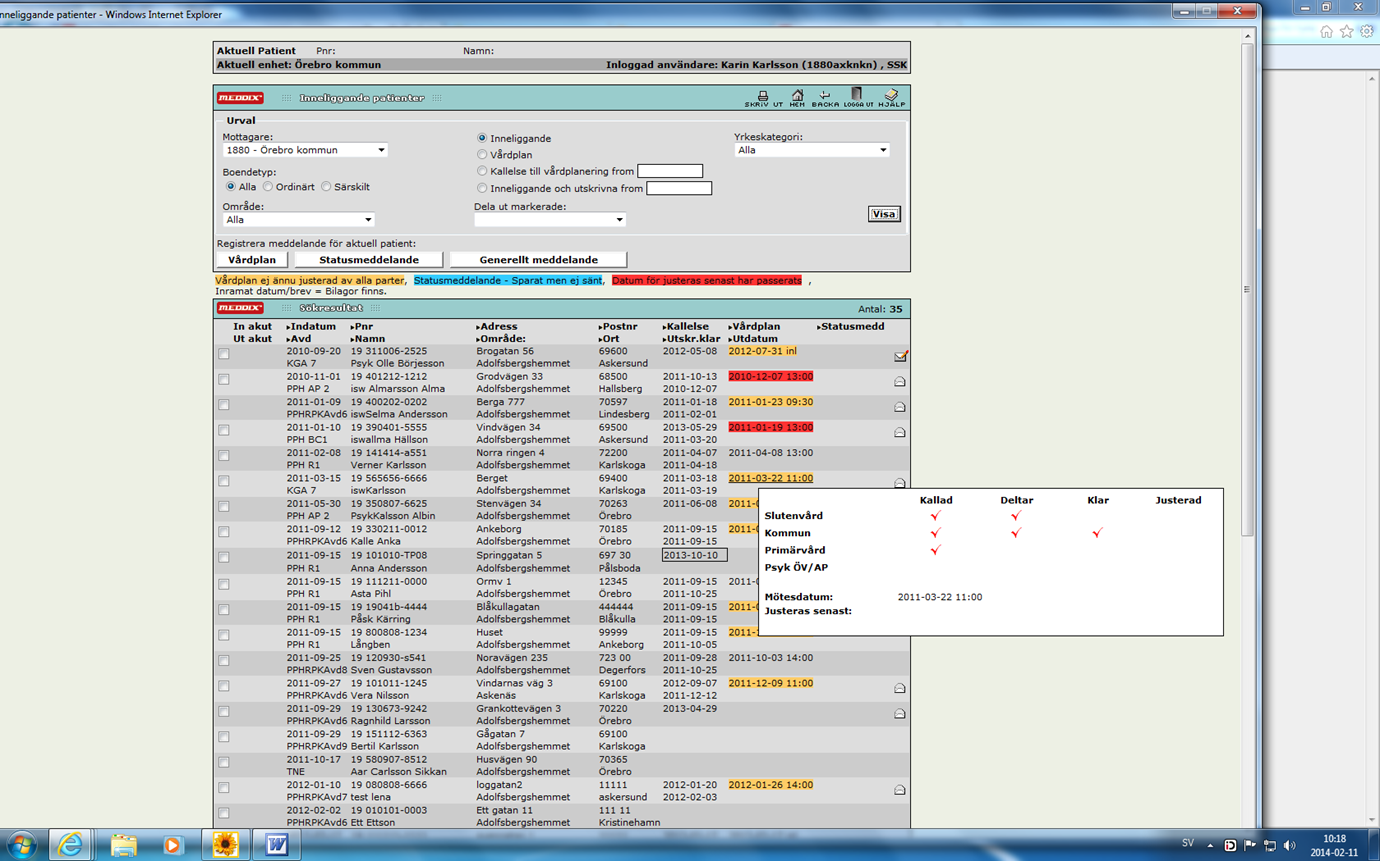The image size is (1380, 861).
Task: Open envelope icon for Vera Nilsson row
Action: 900,688
